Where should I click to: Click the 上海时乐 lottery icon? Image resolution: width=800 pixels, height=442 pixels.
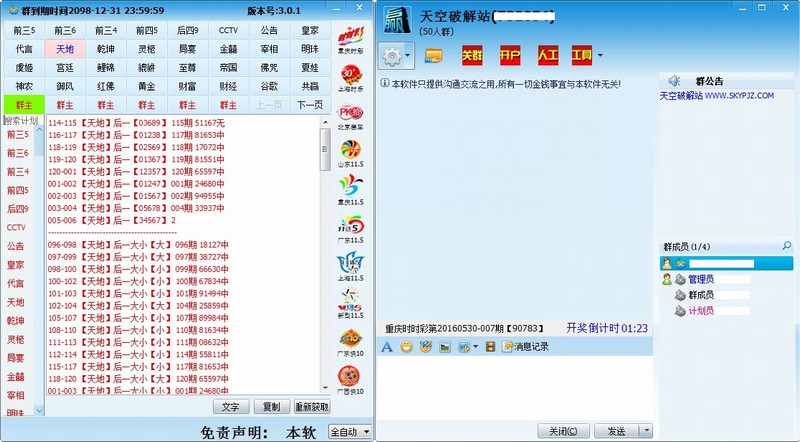(350, 78)
